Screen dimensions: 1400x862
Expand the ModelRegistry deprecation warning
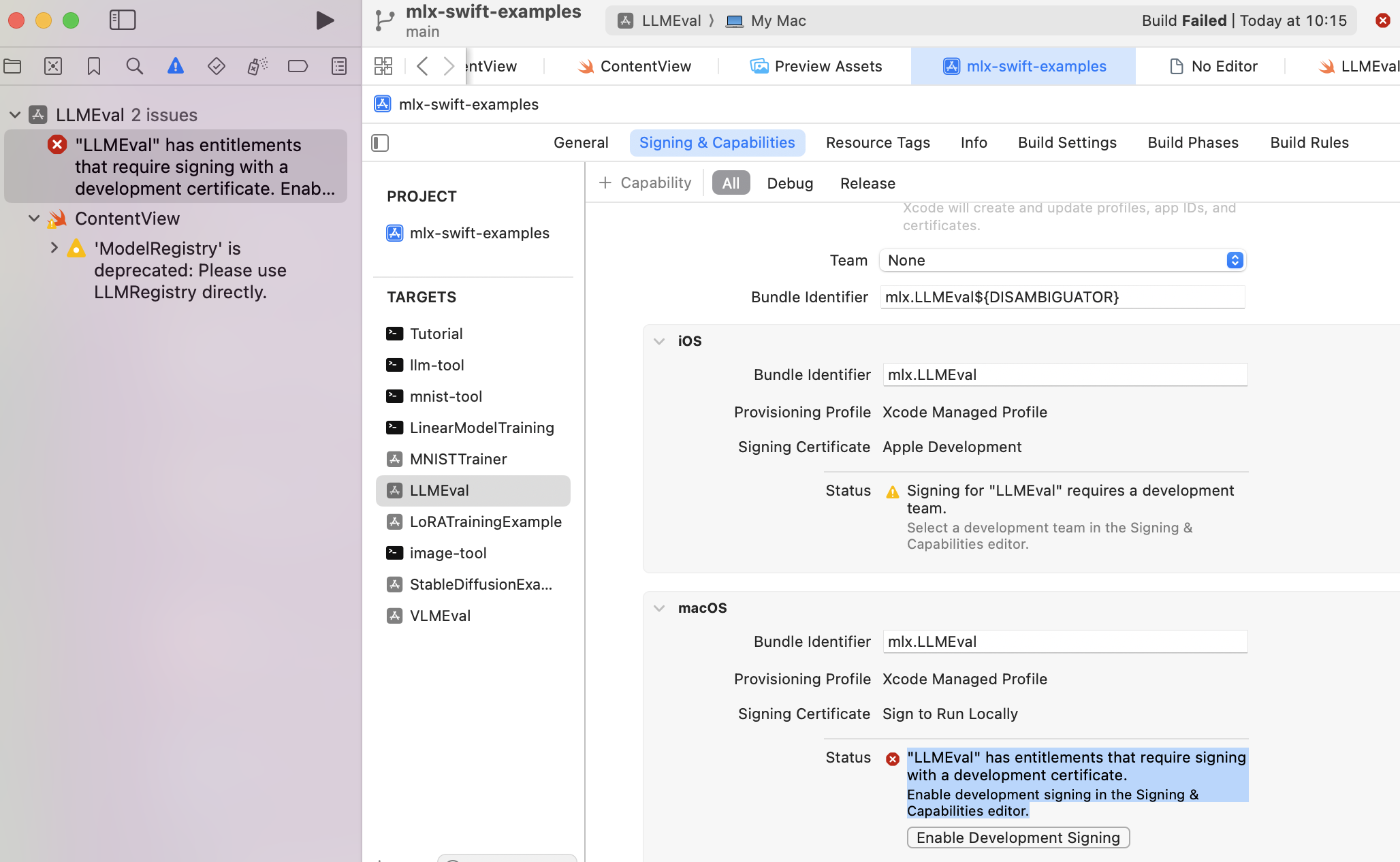(x=54, y=248)
